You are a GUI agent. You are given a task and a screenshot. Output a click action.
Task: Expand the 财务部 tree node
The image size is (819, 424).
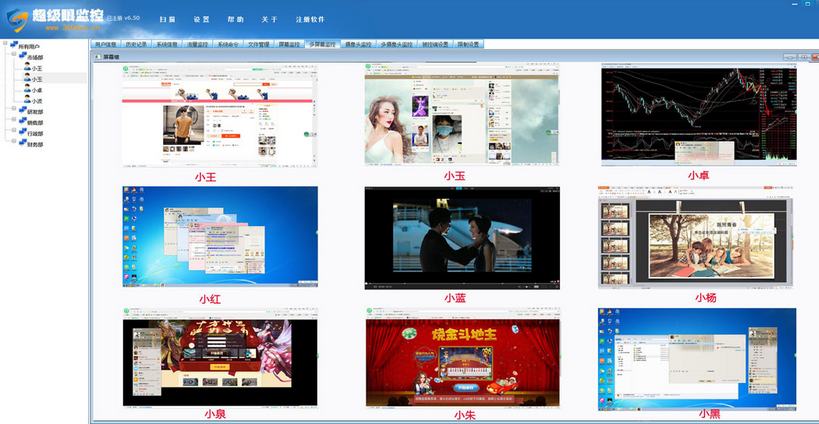coord(14,142)
